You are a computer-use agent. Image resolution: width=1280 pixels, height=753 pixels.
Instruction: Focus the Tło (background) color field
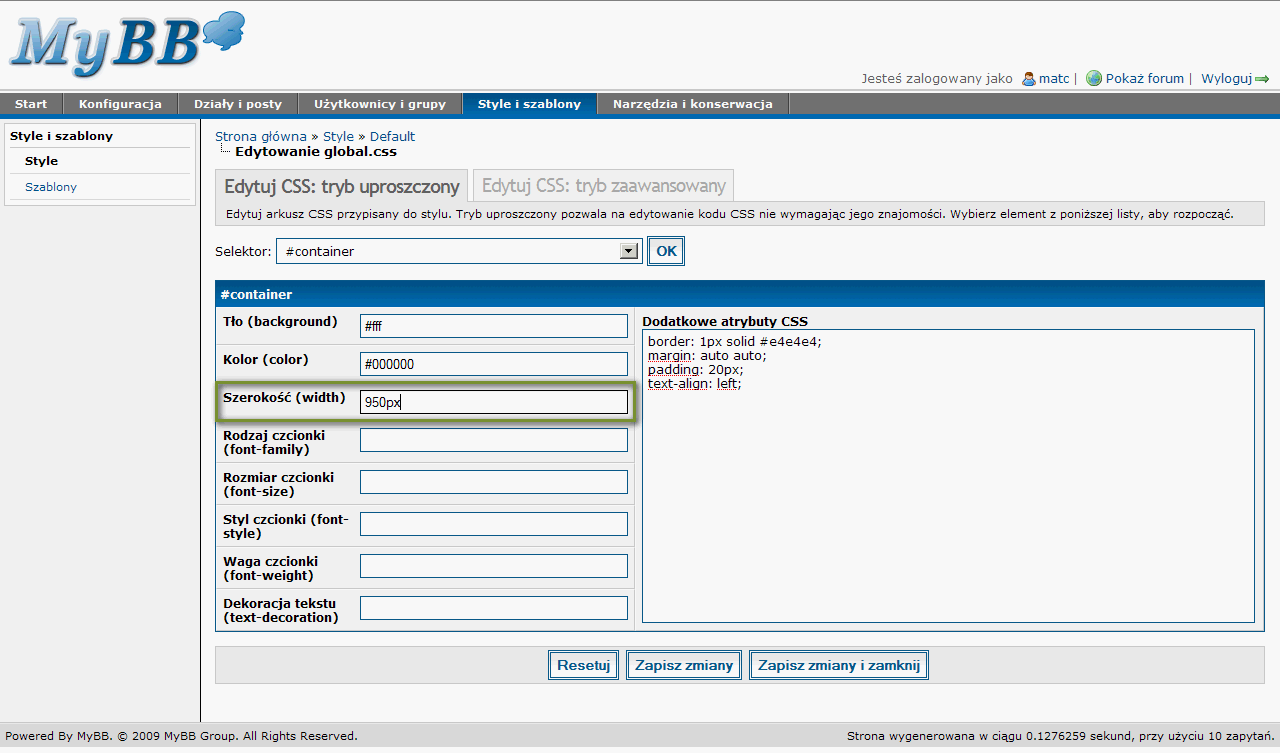click(494, 326)
